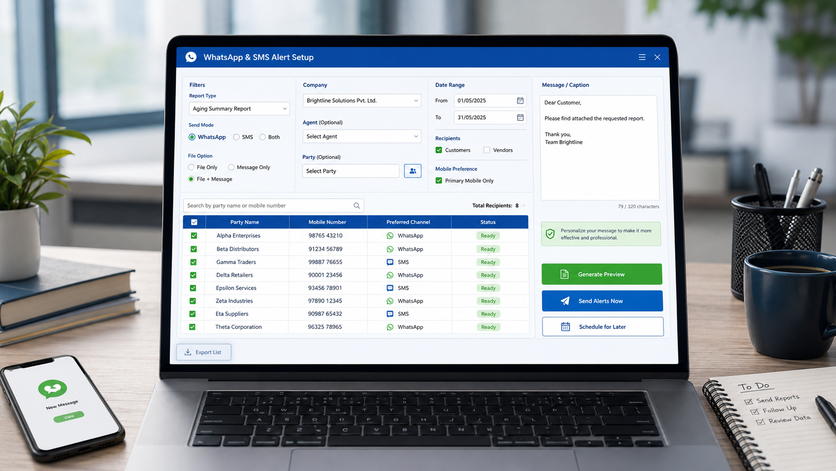Click WhatsApp icon in Delta Retailers row

pyautogui.click(x=390, y=275)
